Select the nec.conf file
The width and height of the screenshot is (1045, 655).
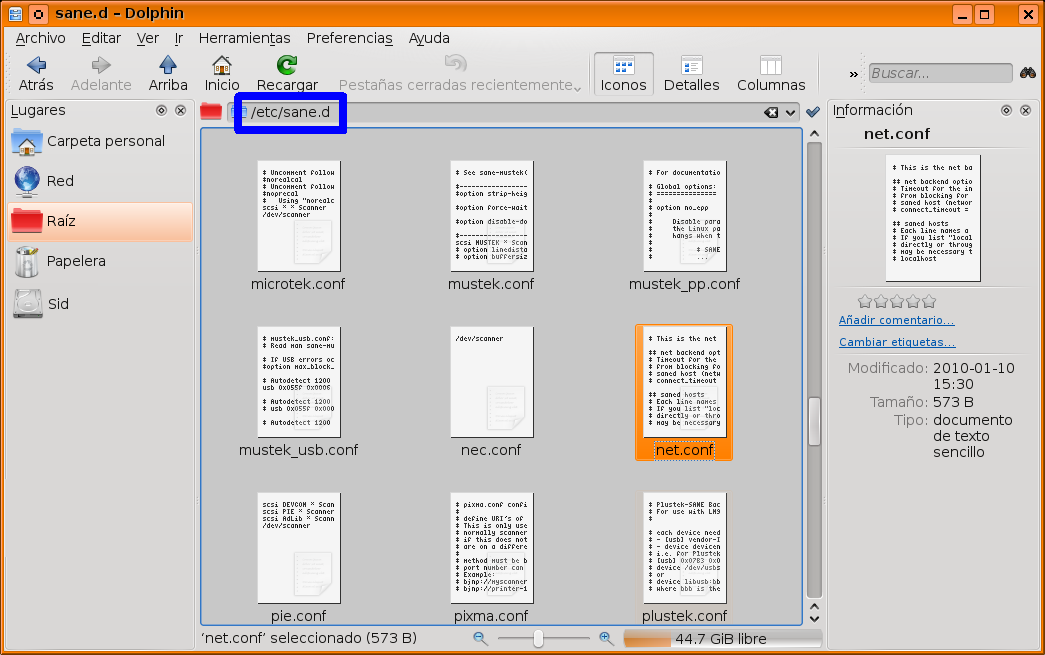click(x=491, y=392)
